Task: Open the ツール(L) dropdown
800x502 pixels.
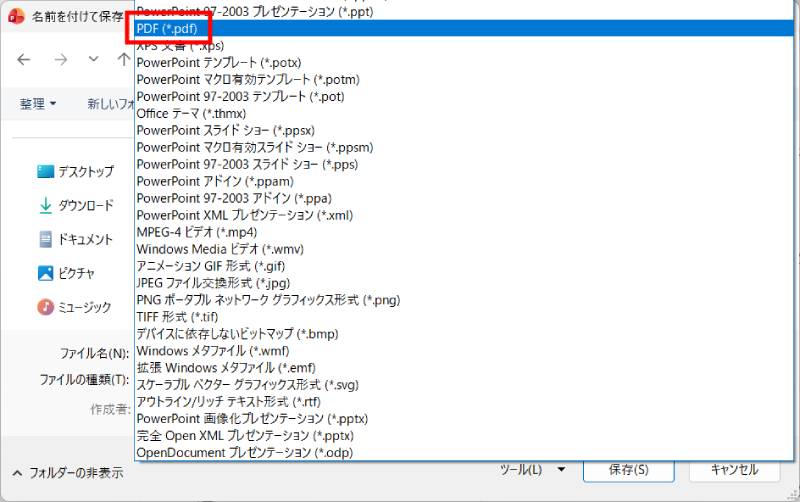Action: tap(532, 469)
